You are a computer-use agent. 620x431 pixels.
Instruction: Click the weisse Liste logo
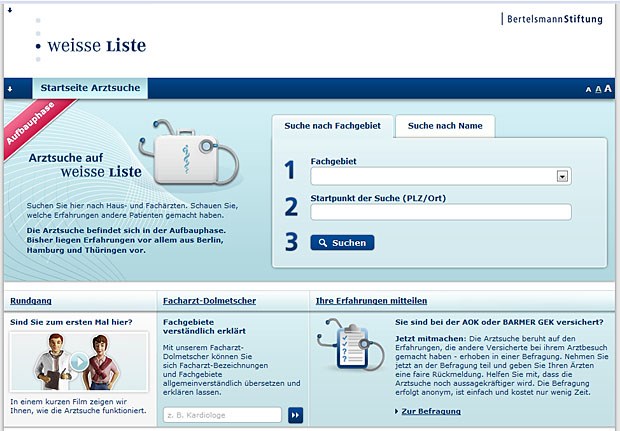(x=91, y=40)
